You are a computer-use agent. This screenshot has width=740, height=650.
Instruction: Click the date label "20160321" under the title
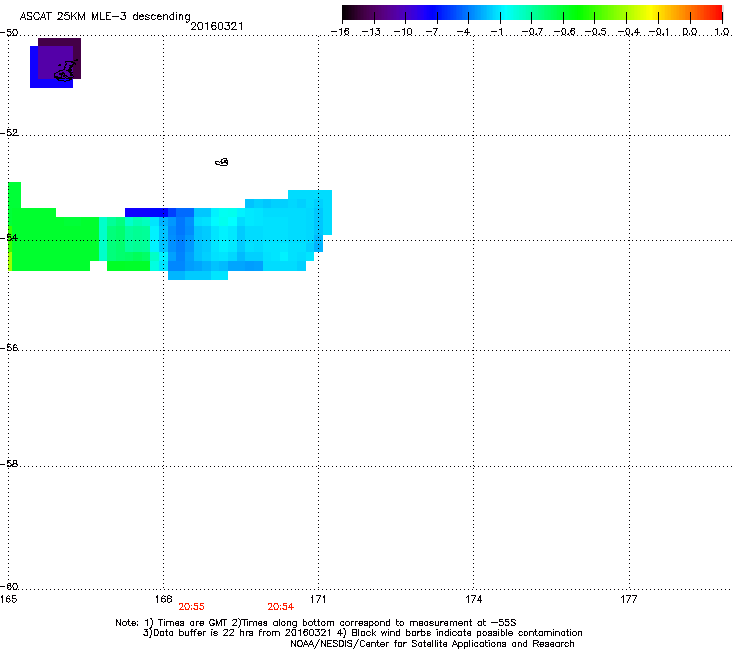pos(217,26)
